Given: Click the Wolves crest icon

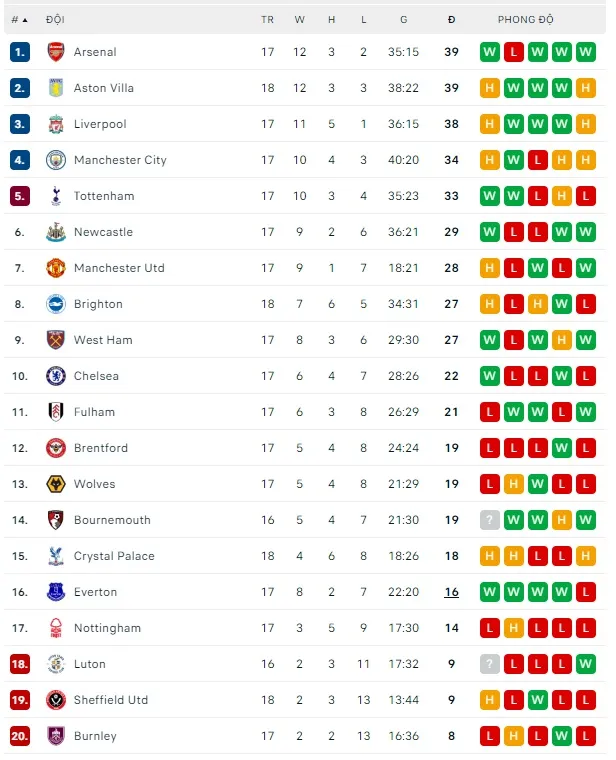Looking at the screenshot, I should (56, 484).
